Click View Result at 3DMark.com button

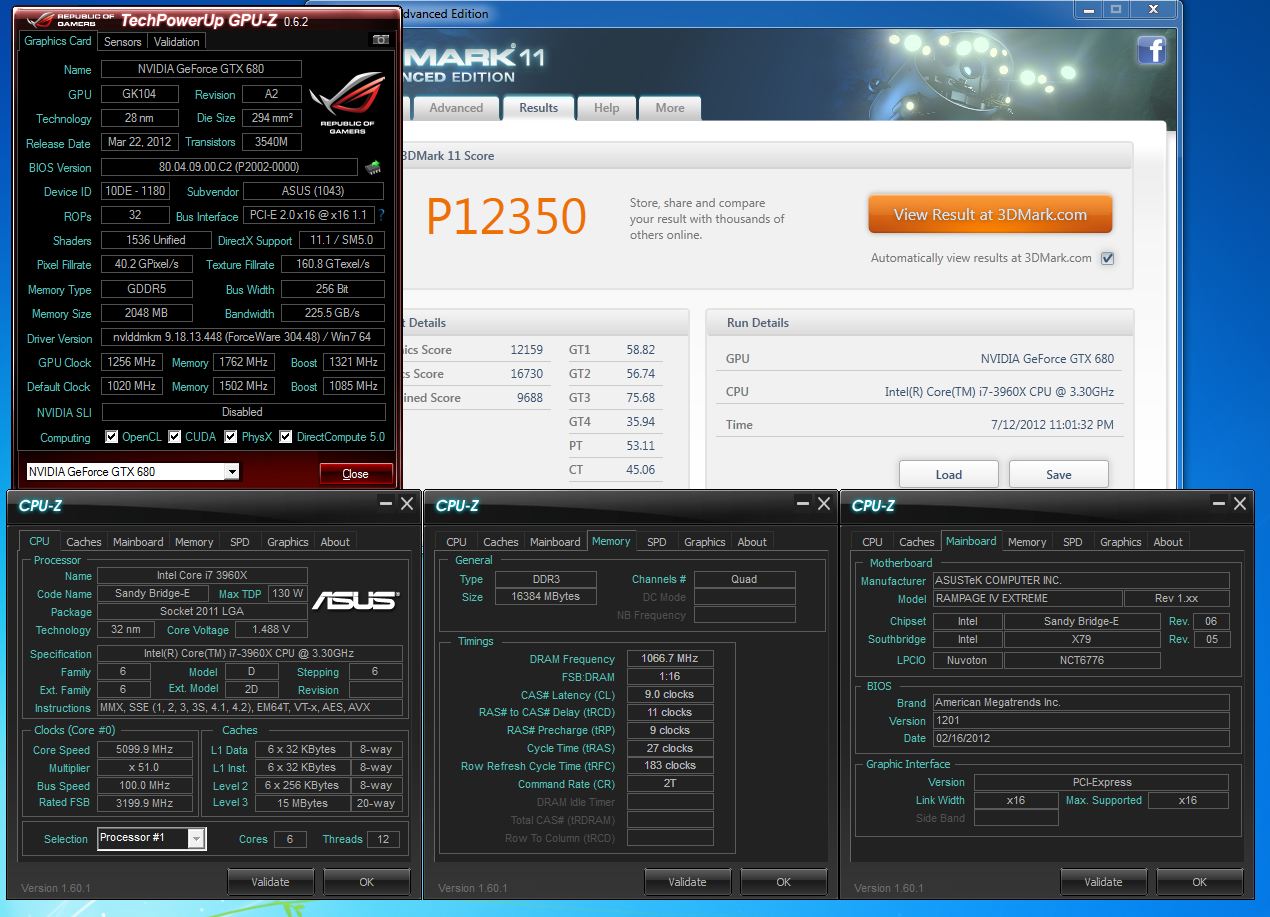tap(990, 214)
